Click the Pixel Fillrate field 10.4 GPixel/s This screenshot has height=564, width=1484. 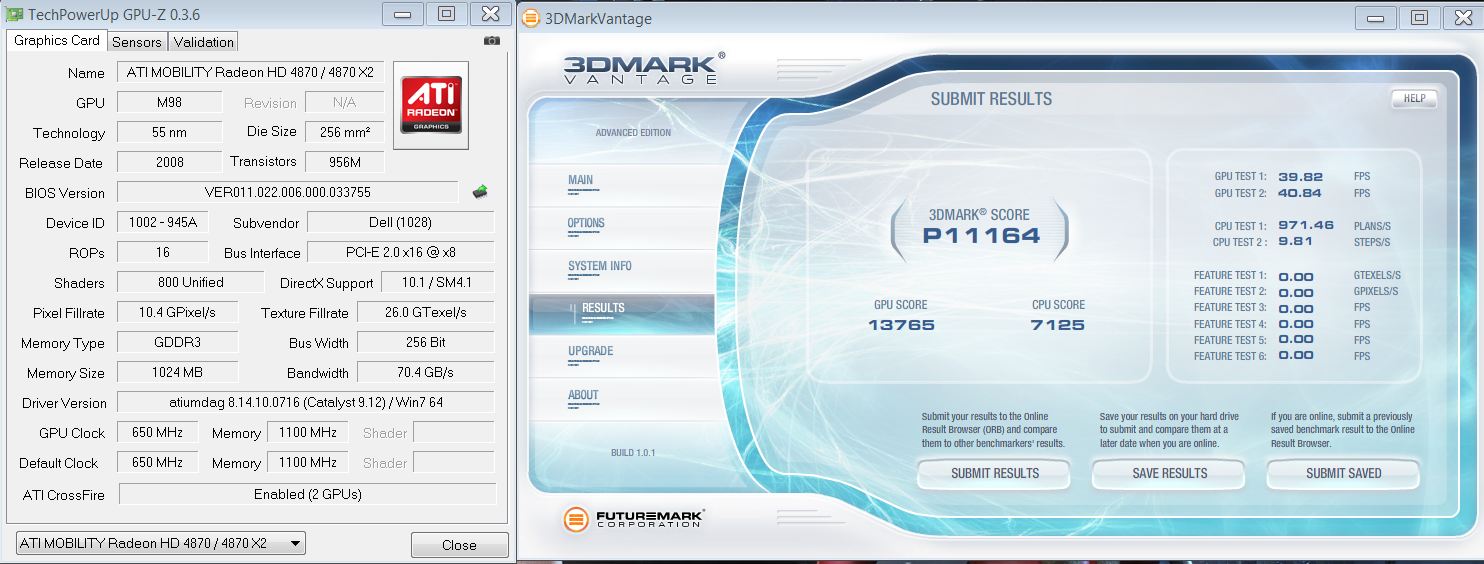coord(178,312)
